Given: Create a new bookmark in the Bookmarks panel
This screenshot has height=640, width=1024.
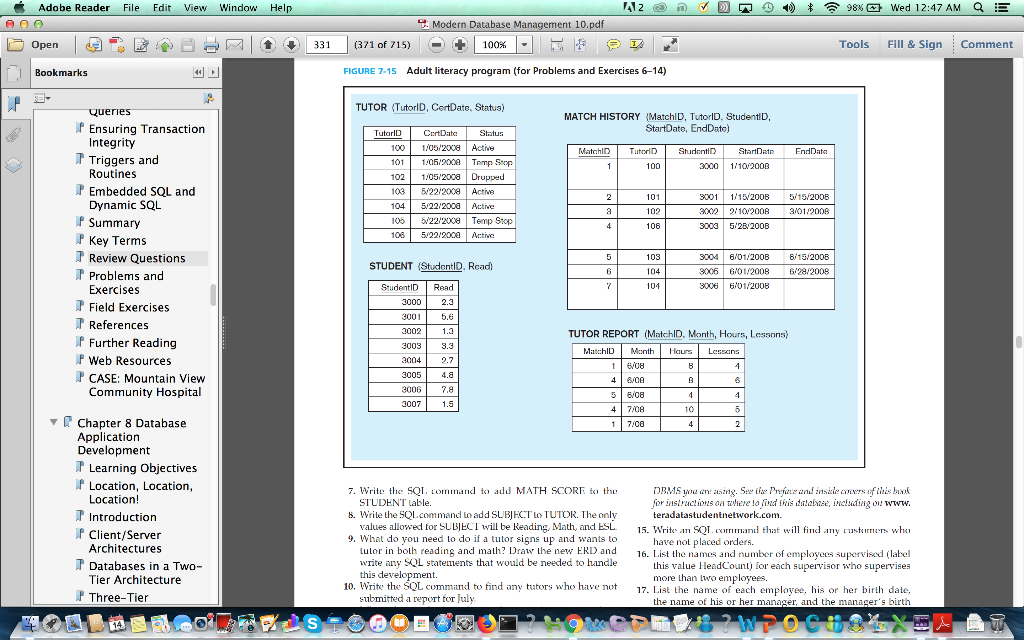Looking at the screenshot, I should [208, 97].
